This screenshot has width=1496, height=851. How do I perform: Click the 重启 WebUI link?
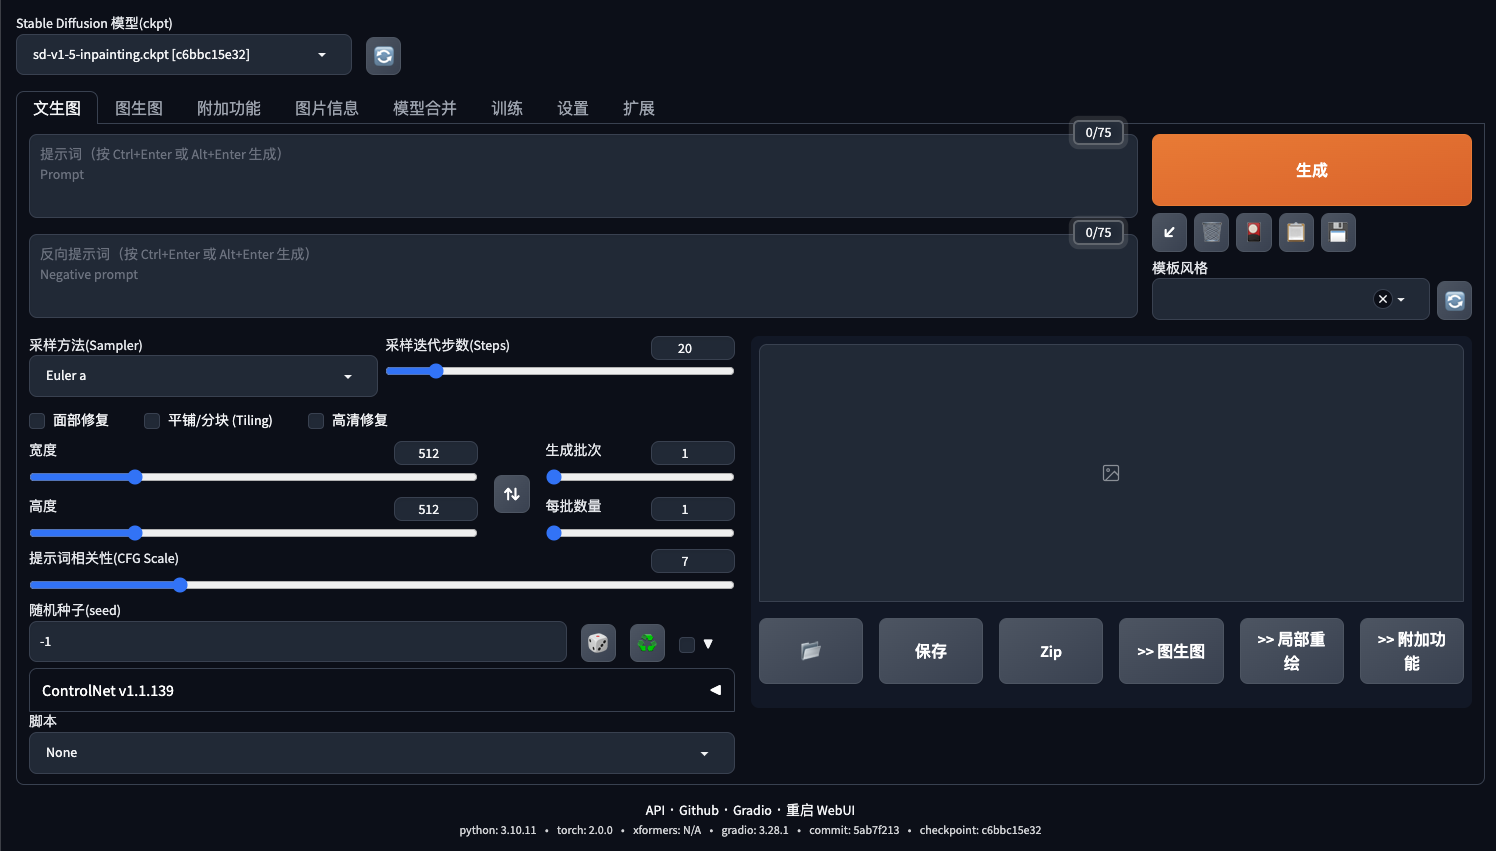820,811
